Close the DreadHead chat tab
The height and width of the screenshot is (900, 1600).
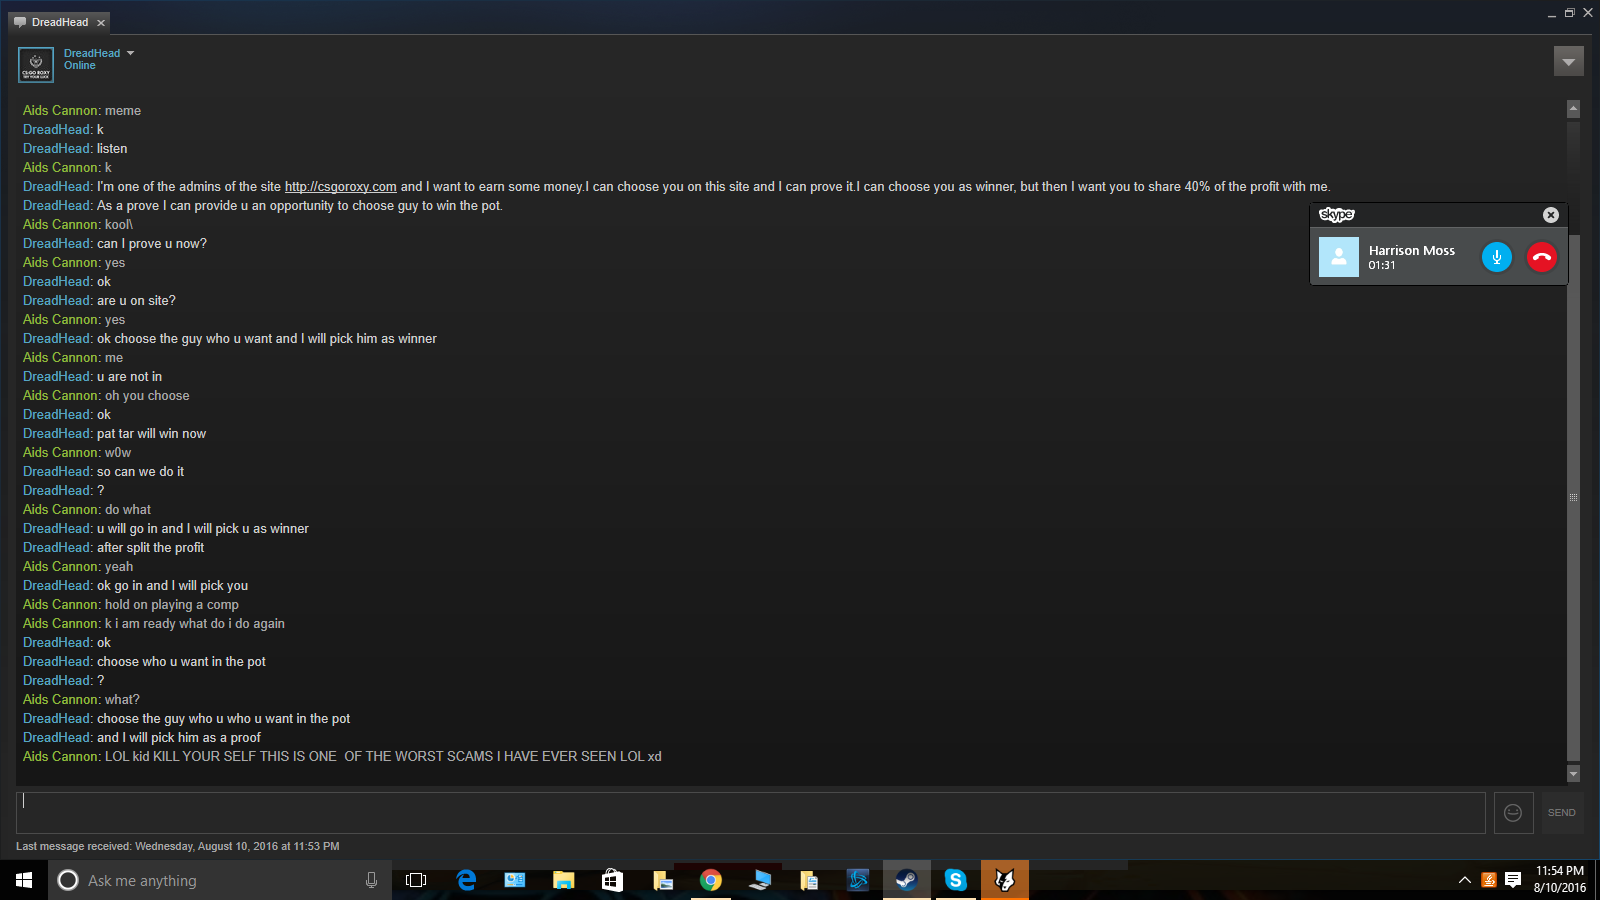[101, 23]
